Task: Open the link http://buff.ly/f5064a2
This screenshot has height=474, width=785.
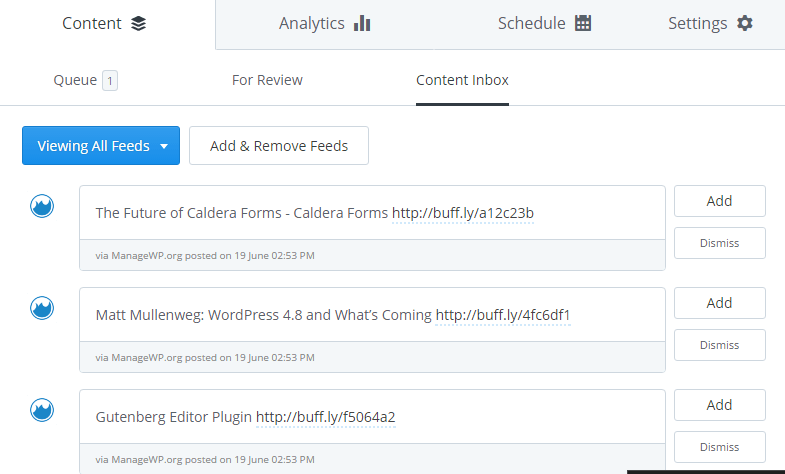Action: click(325, 417)
